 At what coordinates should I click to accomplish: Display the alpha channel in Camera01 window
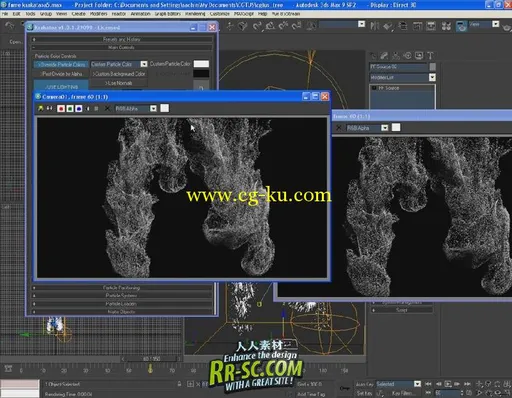pyautogui.click(x=88, y=109)
